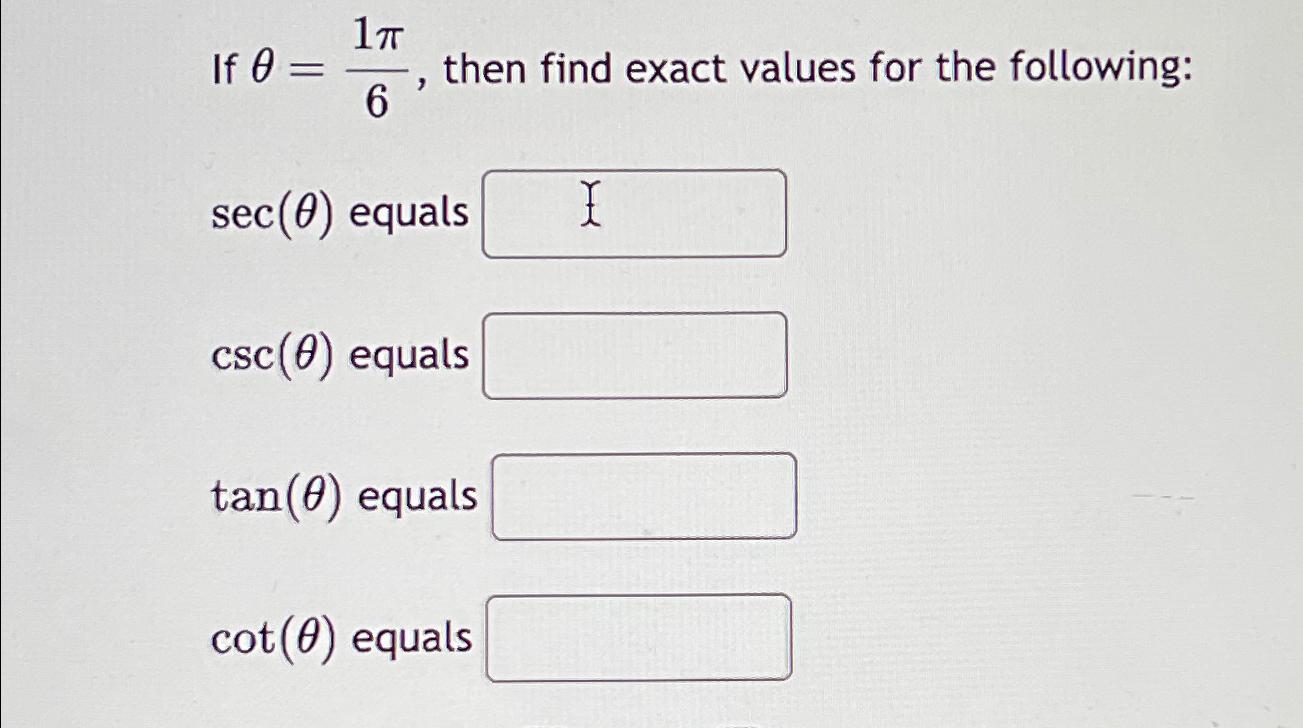Click the sec(θ) equals label
The height and width of the screenshot is (728, 1303).
(342, 211)
